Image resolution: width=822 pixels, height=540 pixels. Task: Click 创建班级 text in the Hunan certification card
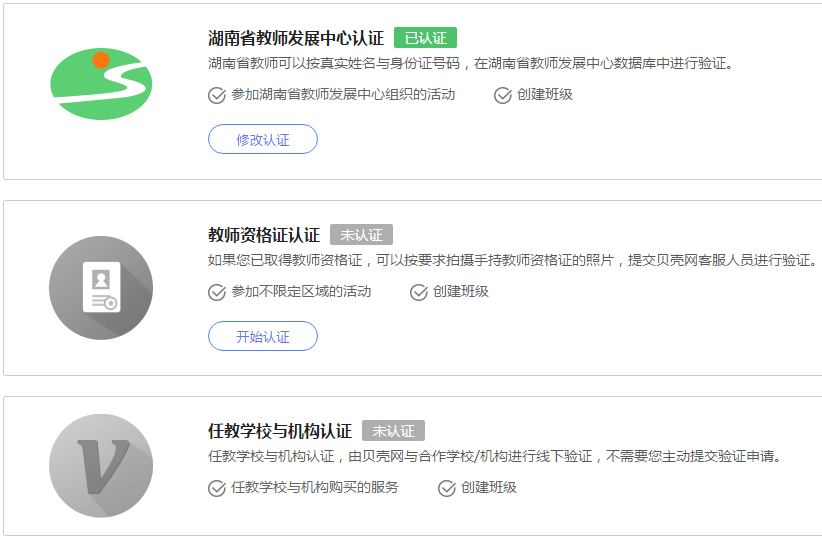click(545, 95)
